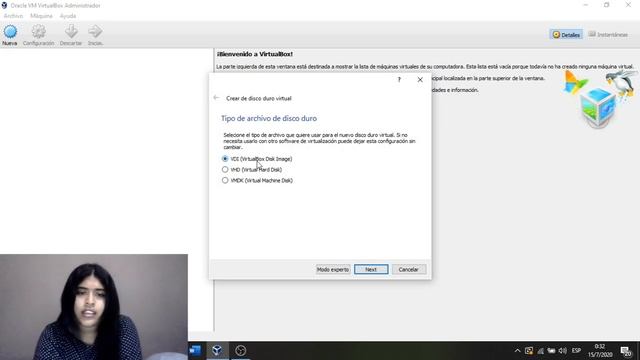Click the Descartar arrow icon
Viewport: 640px width, 360px height.
pos(71,31)
